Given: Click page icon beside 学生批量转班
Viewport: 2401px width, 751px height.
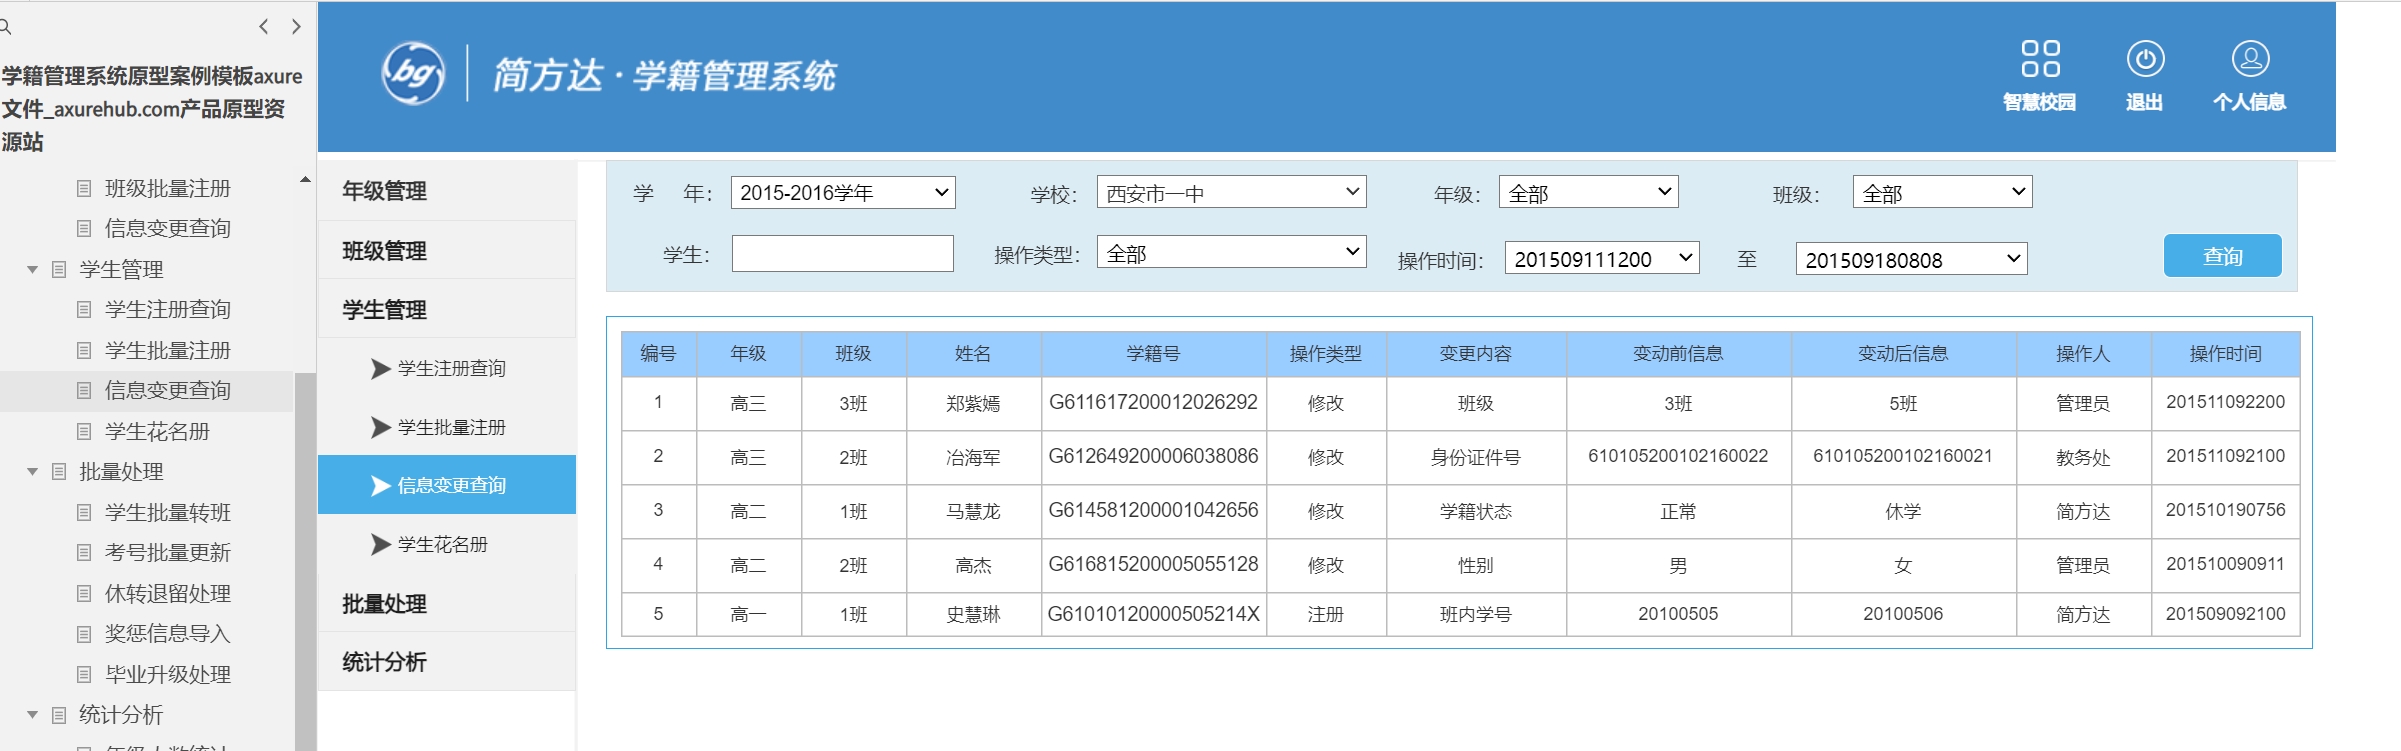Looking at the screenshot, I should (84, 512).
